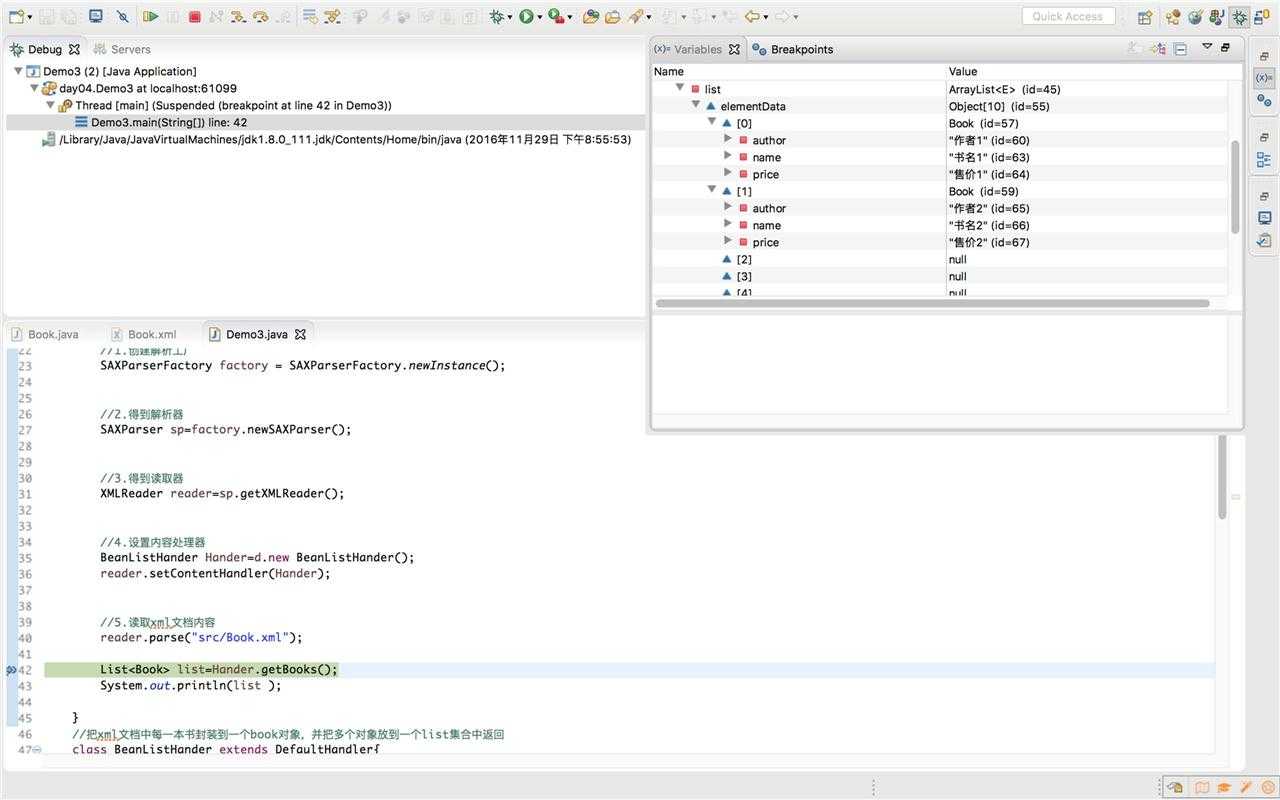This screenshot has height=800, width=1280.
Task: Expand the "售价2" price field
Action: pyautogui.click(x=728, y=241)
